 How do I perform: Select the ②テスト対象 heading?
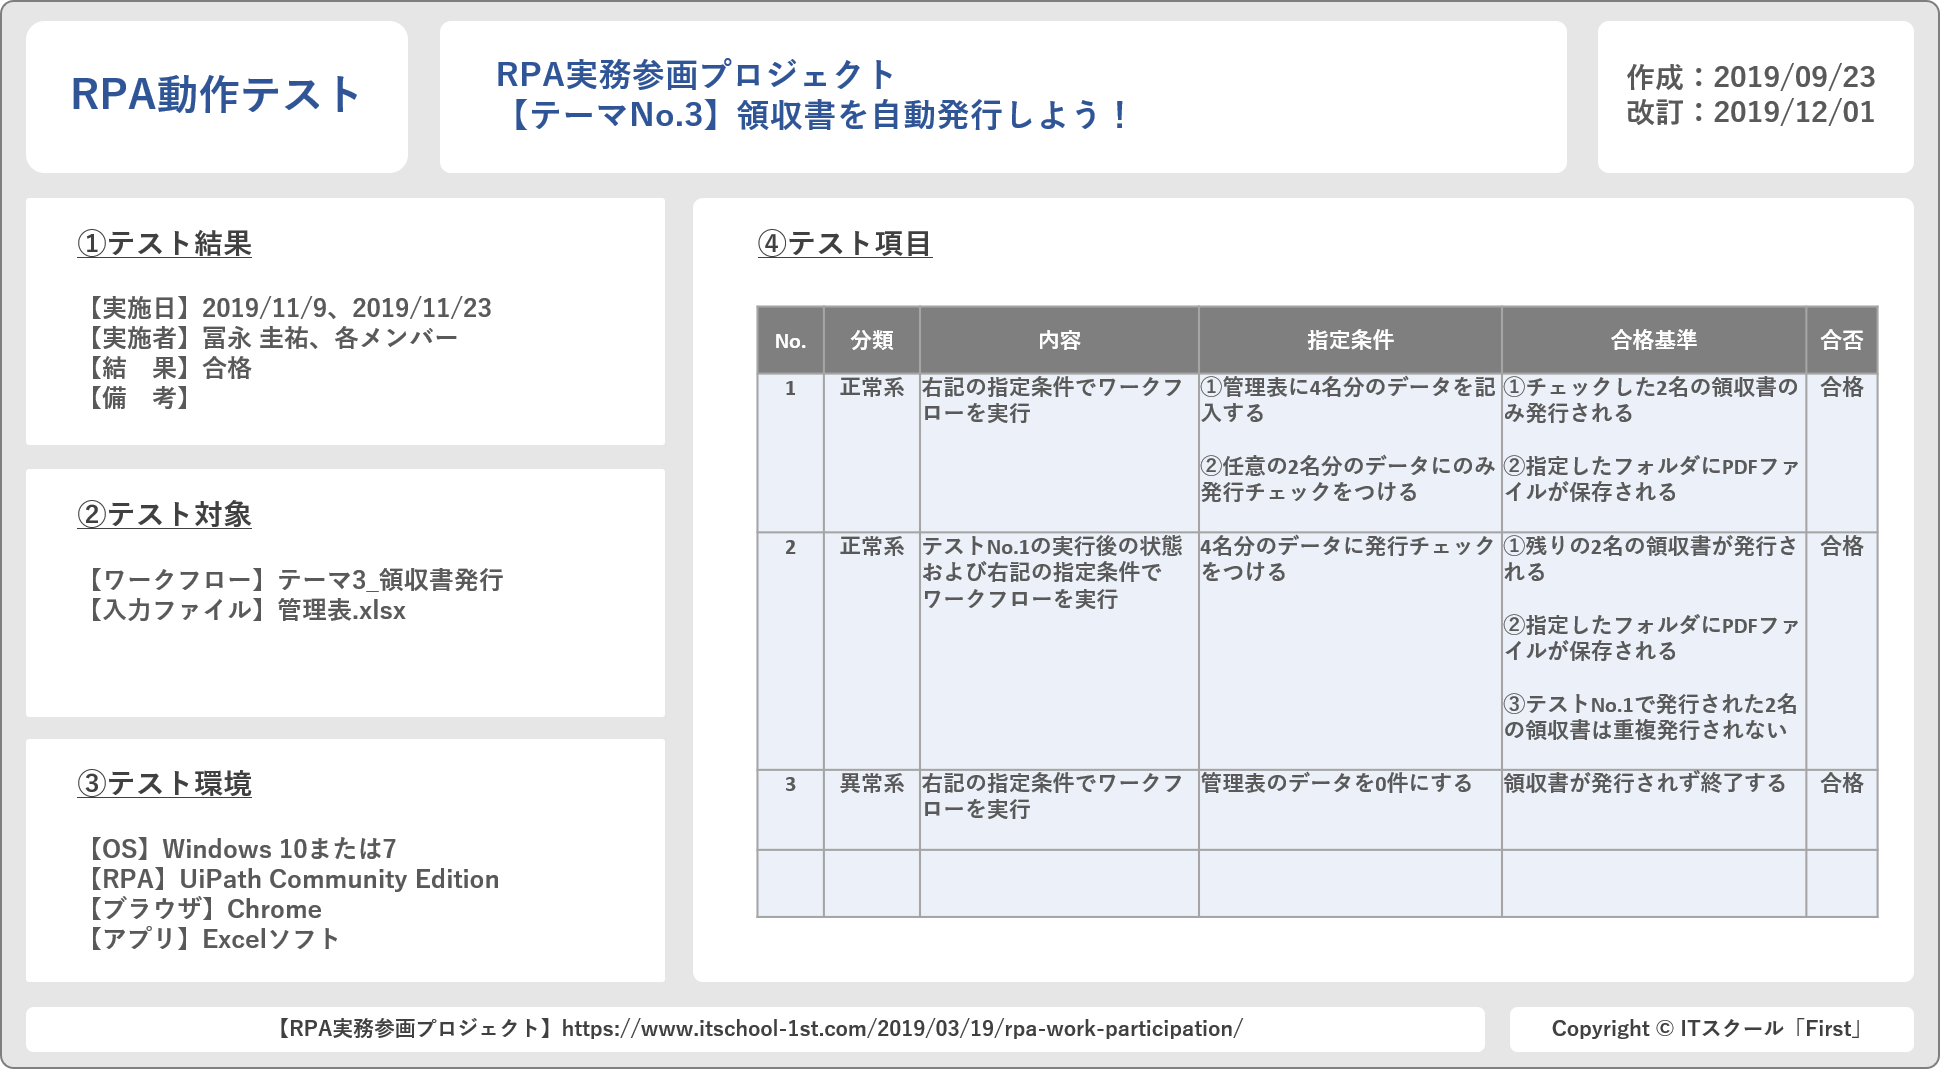coord(165,514)
